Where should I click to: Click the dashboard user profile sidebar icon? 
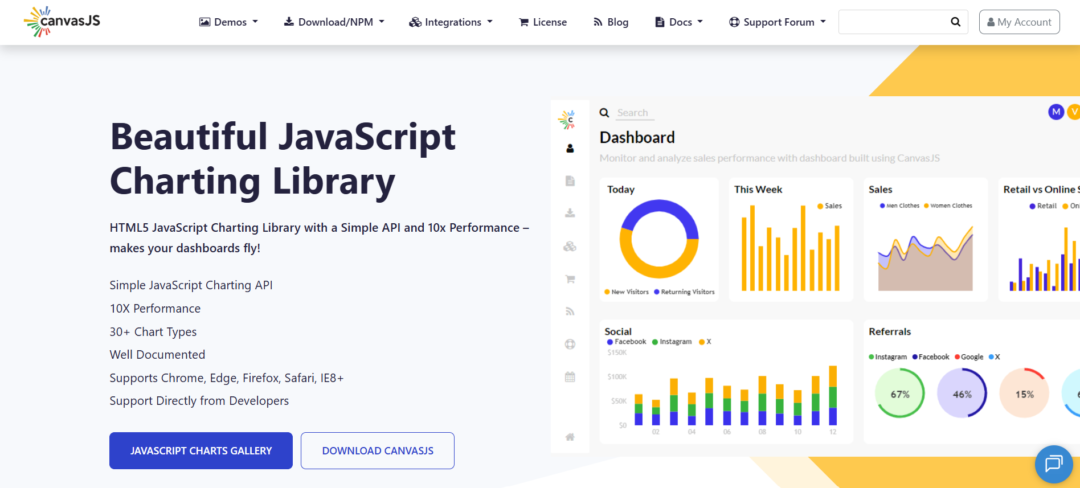point(570,148)
